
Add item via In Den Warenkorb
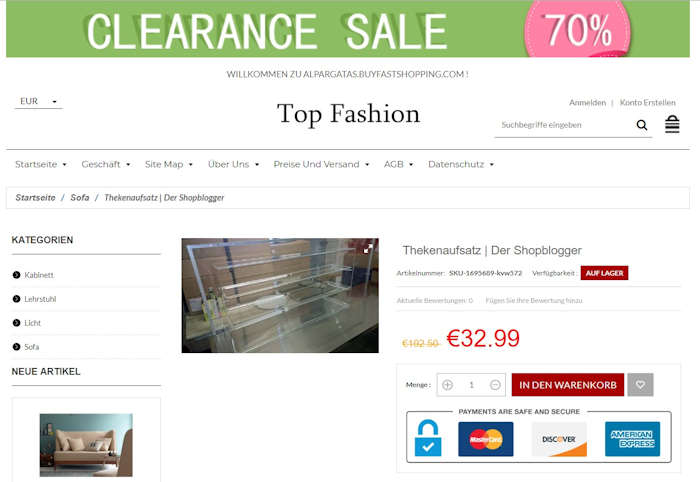coord(568,385)
